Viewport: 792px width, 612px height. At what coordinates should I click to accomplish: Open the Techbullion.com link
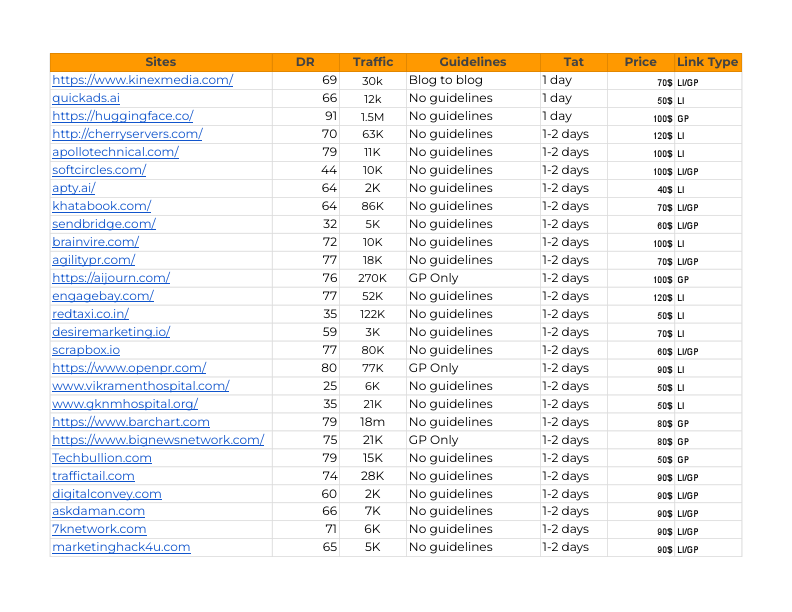[102, 458]
